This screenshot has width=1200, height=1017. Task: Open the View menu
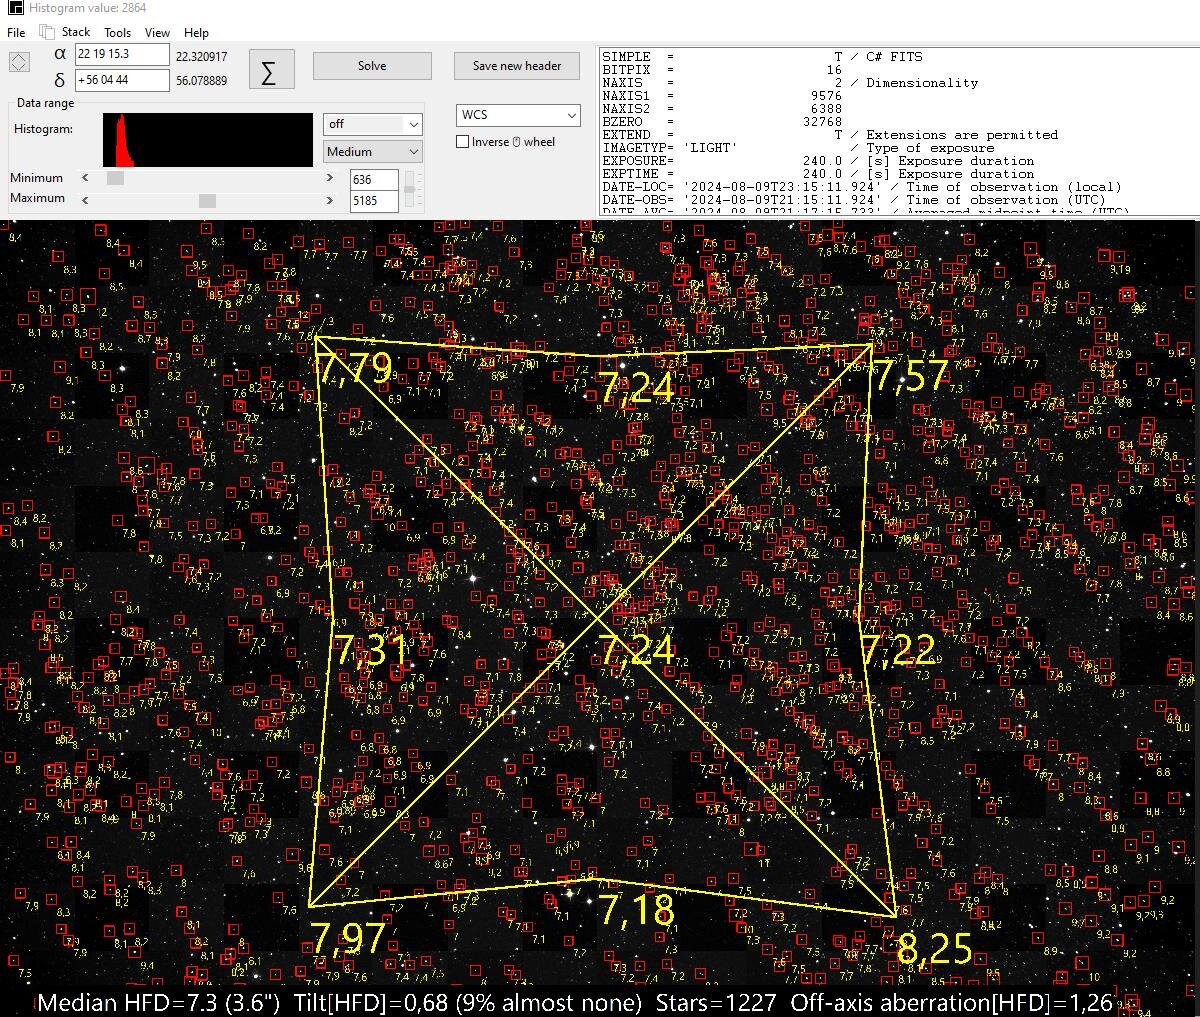(157, 32)
